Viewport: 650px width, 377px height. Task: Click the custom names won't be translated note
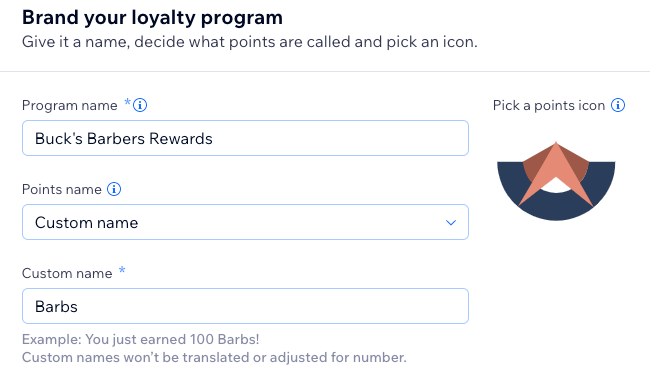[x=214, y=357]
